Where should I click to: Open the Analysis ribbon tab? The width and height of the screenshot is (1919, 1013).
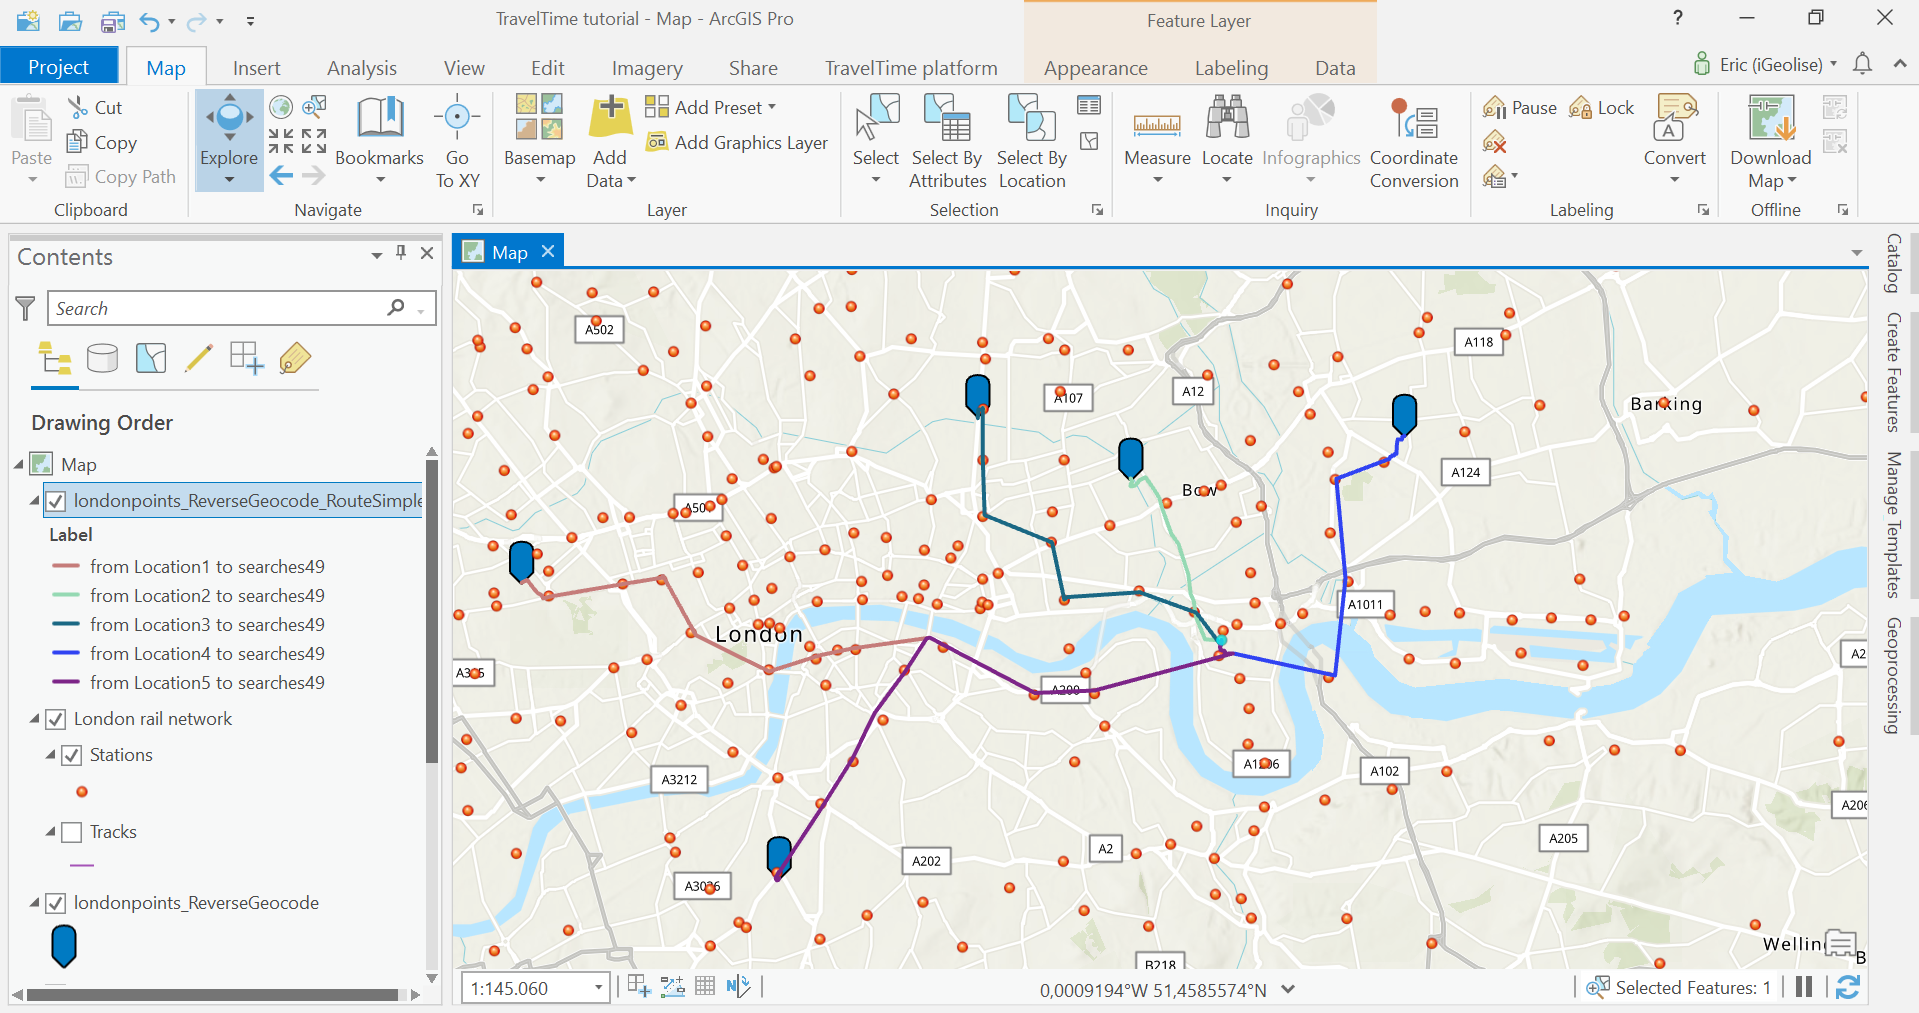click(361, 67)
